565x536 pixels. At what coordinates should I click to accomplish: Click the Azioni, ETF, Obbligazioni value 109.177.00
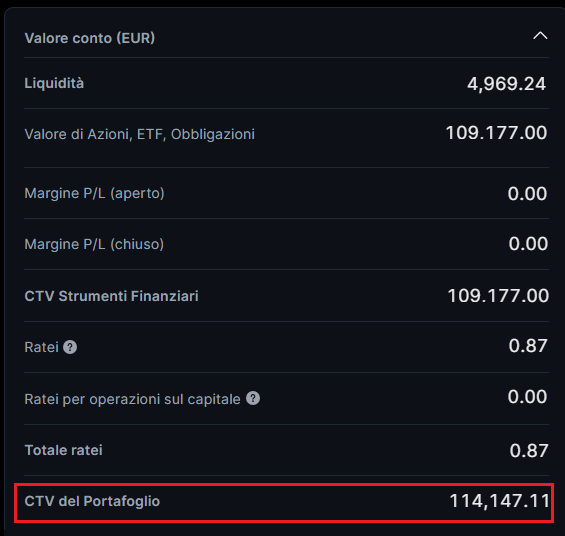[x=497, y=133]
